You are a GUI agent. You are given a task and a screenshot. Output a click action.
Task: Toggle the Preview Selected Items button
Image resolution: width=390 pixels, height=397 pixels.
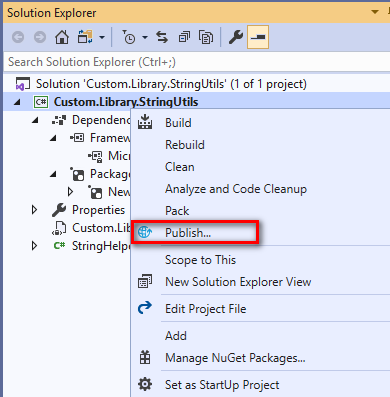click(x=258, y=37)
